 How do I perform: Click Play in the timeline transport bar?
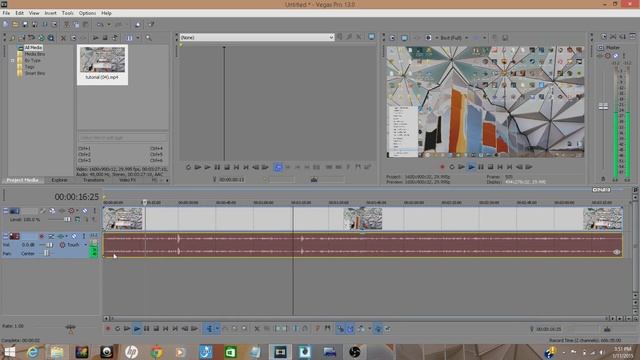(137, 329)
